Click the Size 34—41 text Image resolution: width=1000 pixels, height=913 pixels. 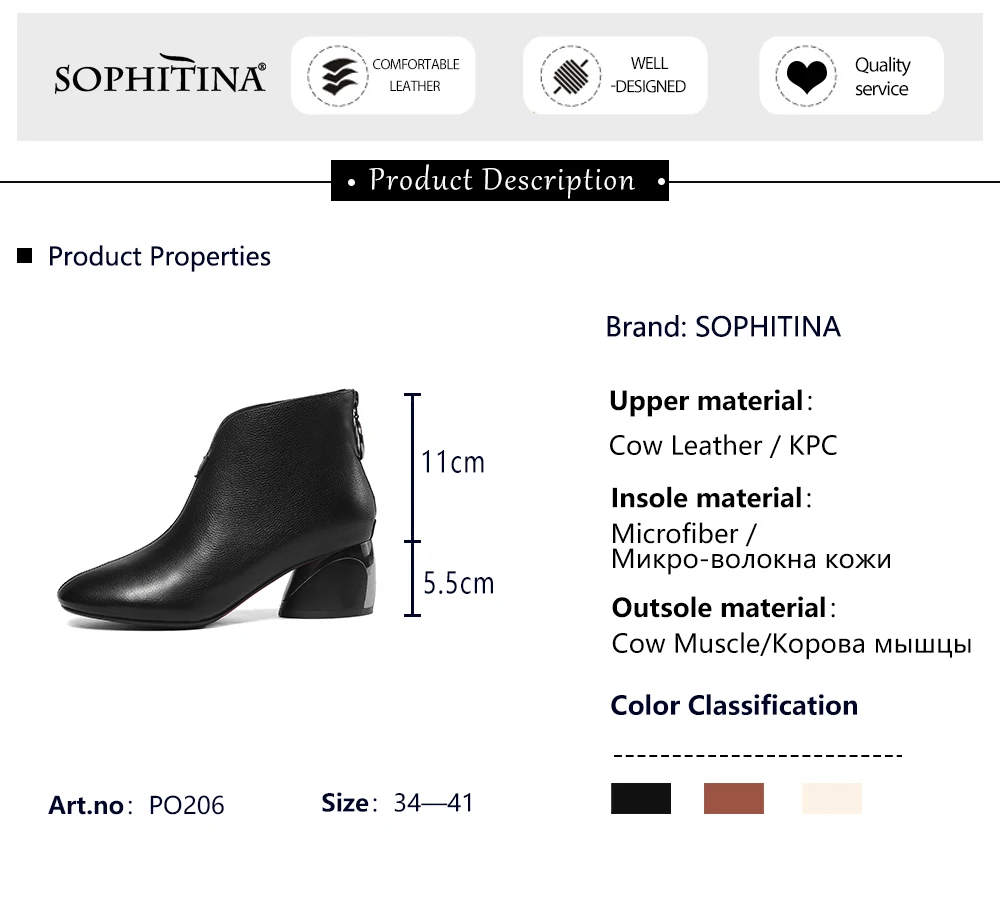[x=397, y=803]
